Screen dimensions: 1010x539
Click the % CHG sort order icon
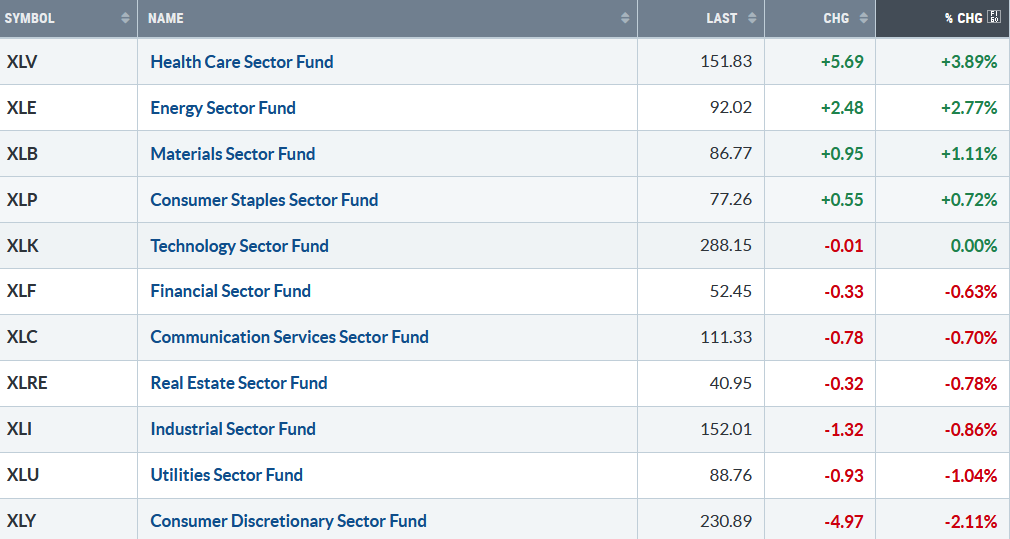point(993,17)
